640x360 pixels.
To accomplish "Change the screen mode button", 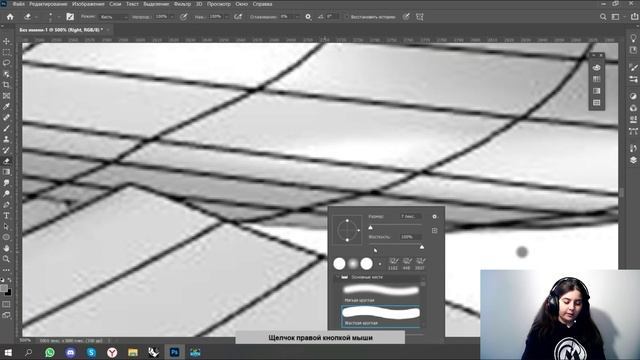I will 7,315.
